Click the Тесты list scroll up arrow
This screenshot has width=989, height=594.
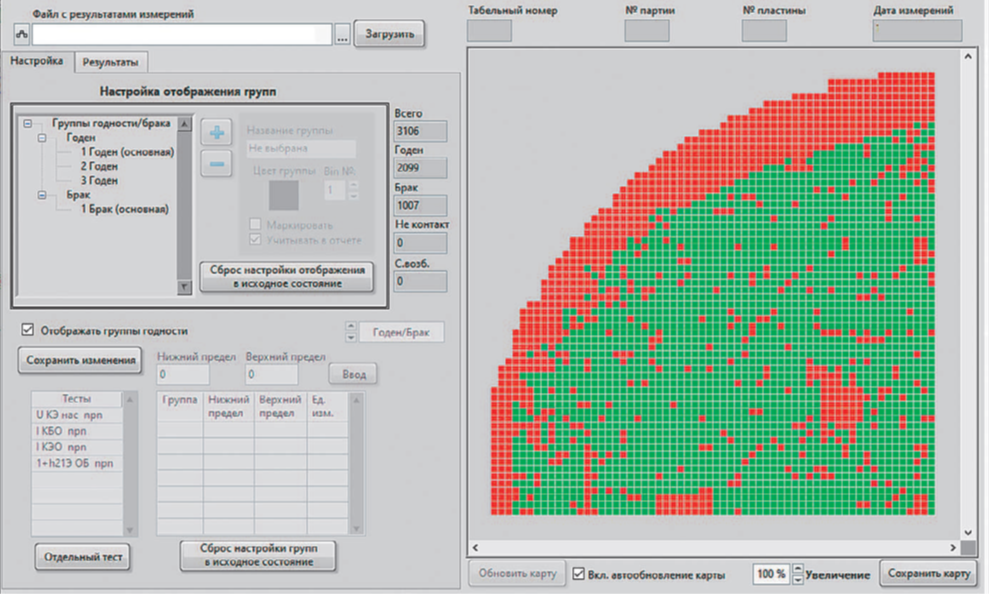coord(130,399)
